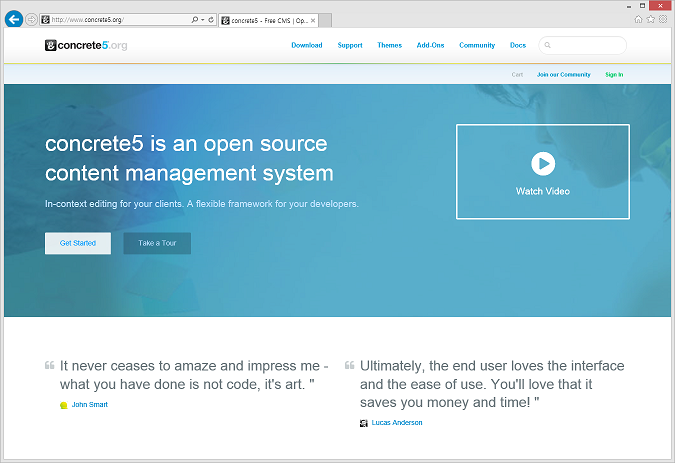The height and width of the screenshot is (463, 675).
Task: Open browser Tools gear icon
Action: tap(663, 19)
